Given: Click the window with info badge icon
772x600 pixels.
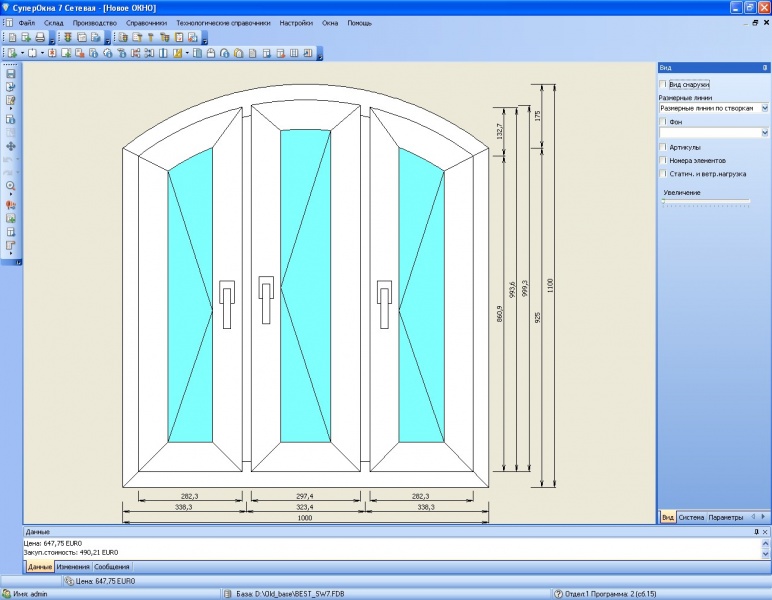Looking at the screenshot, I should 93,53.
